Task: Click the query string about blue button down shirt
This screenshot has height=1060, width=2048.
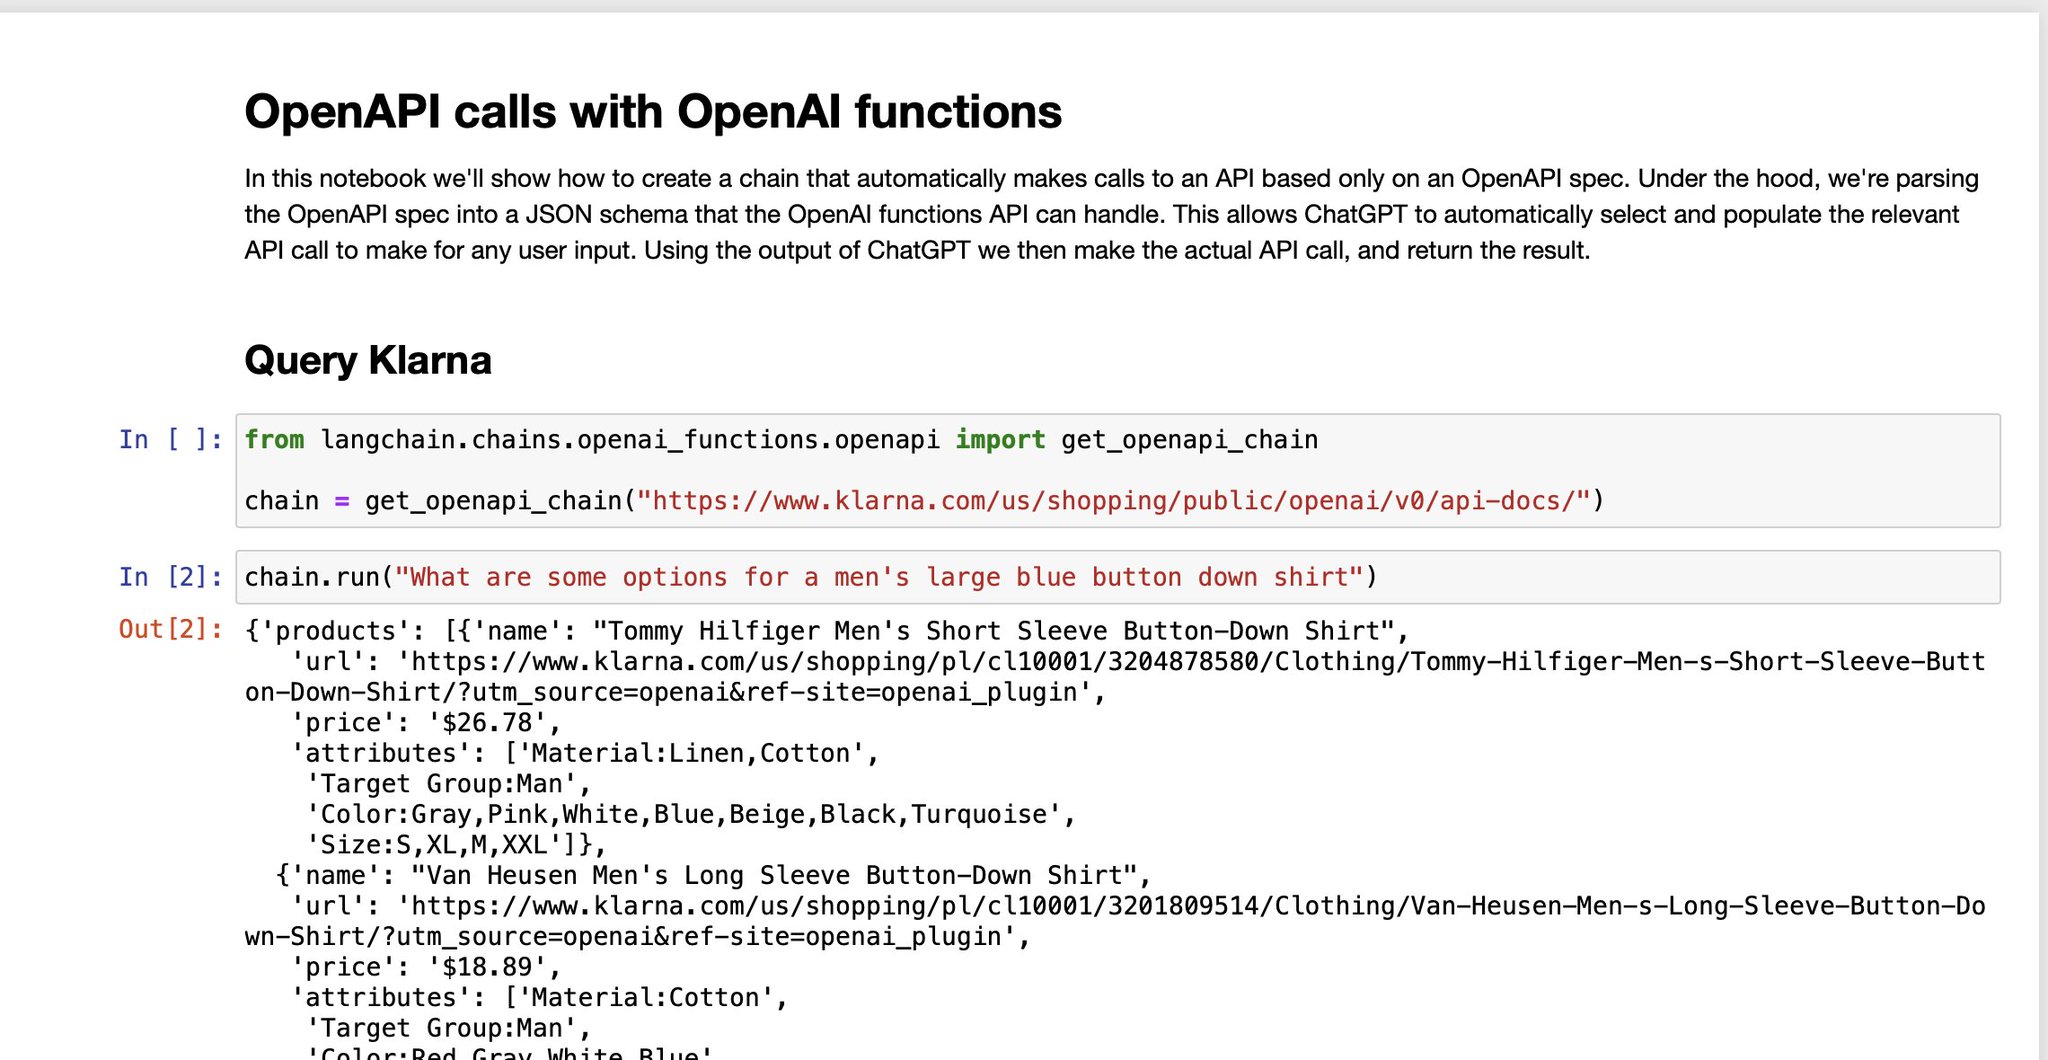Action: (x=879, y=577)
